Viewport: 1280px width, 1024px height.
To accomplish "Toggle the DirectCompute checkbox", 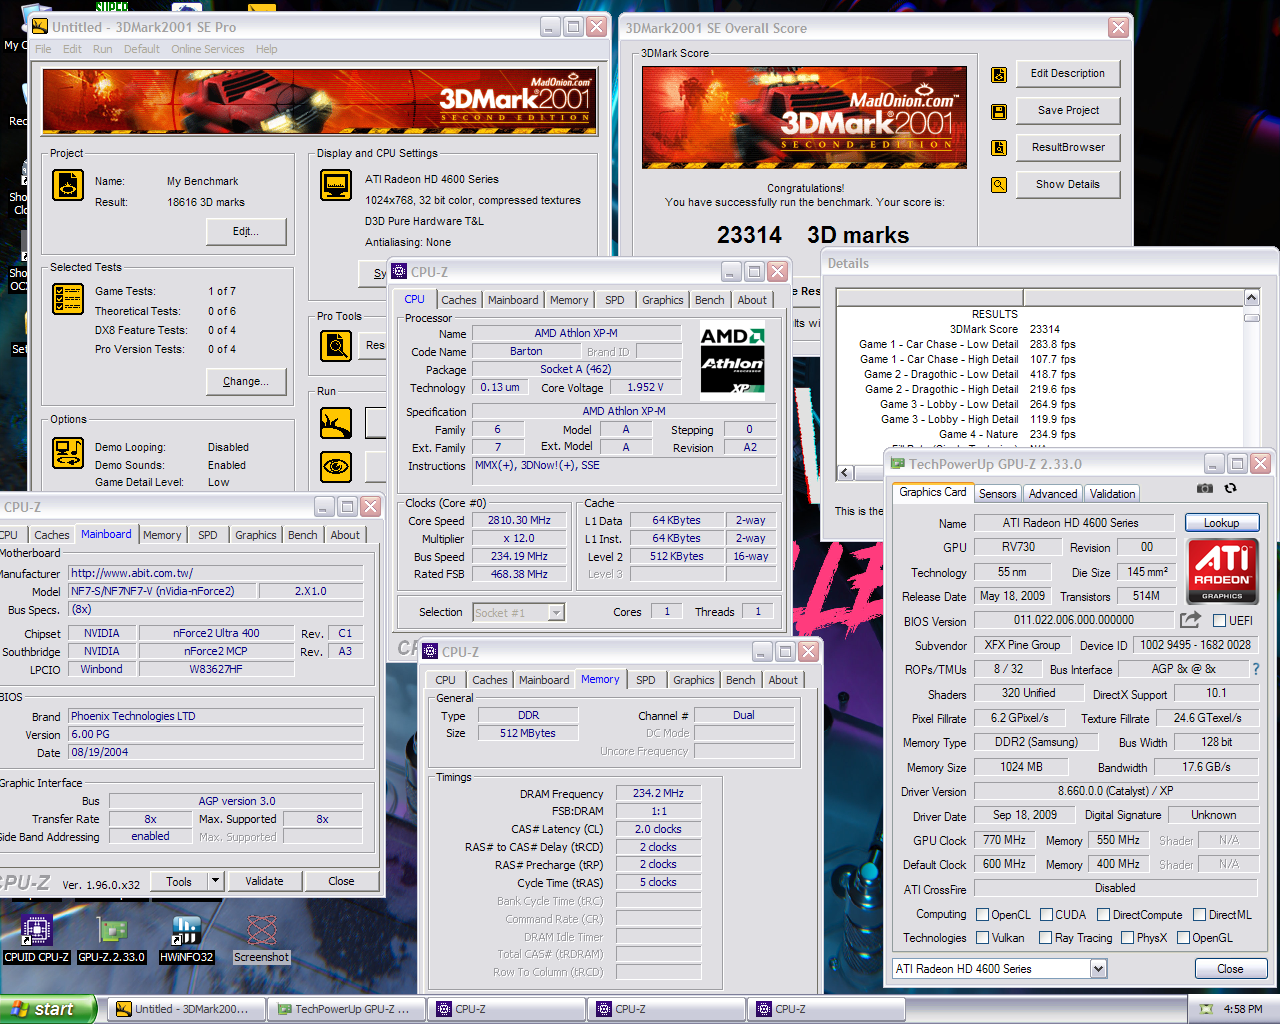I will [x=1103, y=915].
